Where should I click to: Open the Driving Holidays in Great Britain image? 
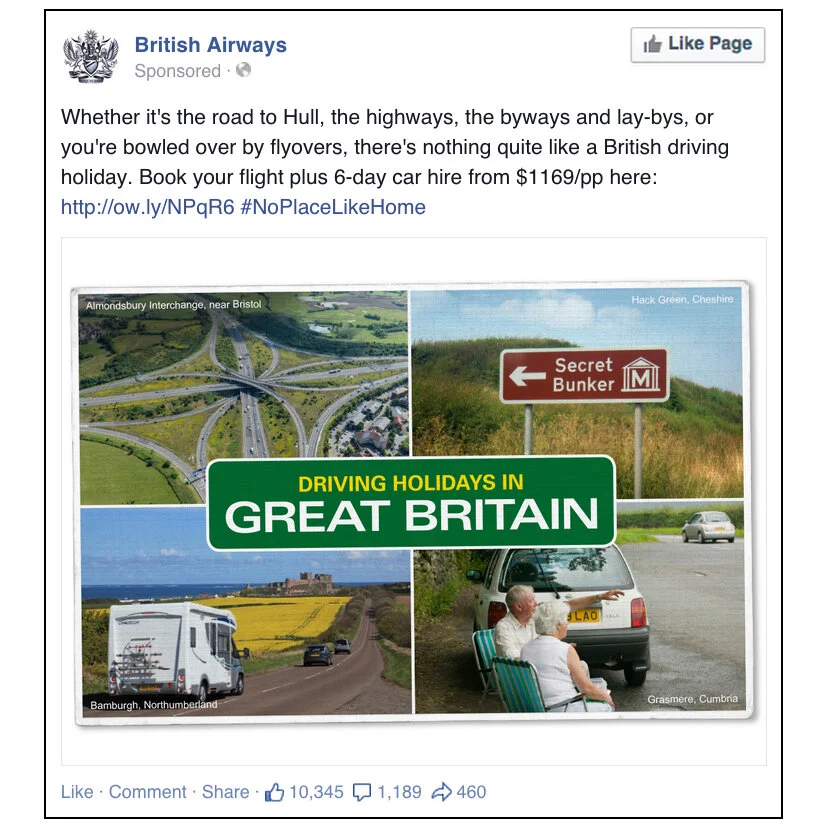[414, 502]
